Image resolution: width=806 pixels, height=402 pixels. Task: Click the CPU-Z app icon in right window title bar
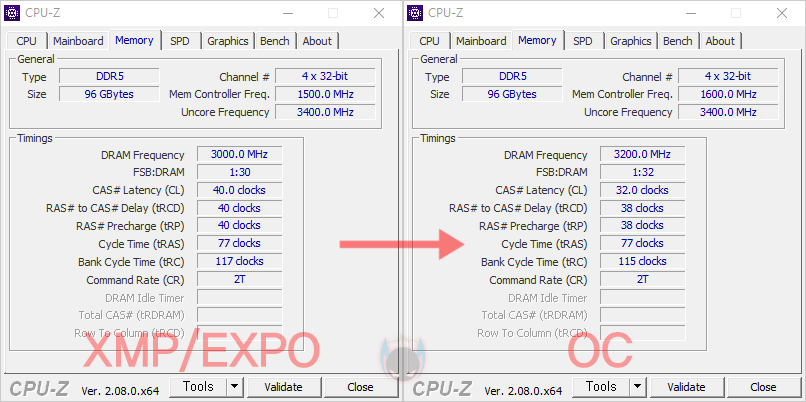(x=415, y=13)
